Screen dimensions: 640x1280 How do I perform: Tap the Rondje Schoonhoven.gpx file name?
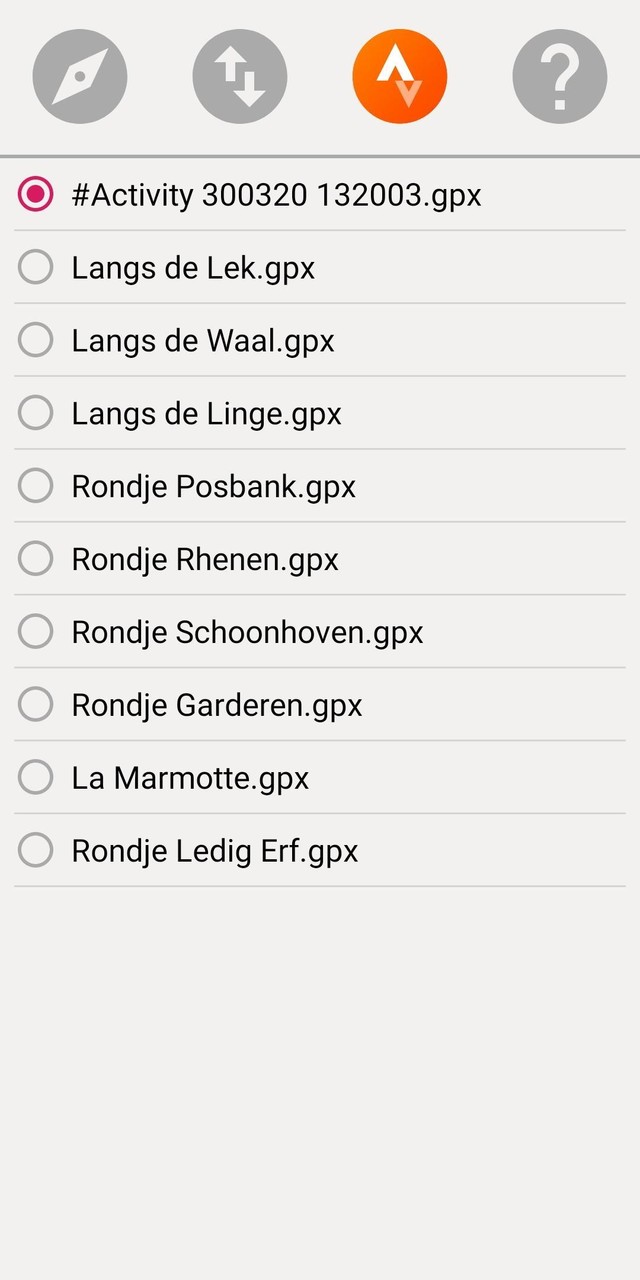(247, 632)
